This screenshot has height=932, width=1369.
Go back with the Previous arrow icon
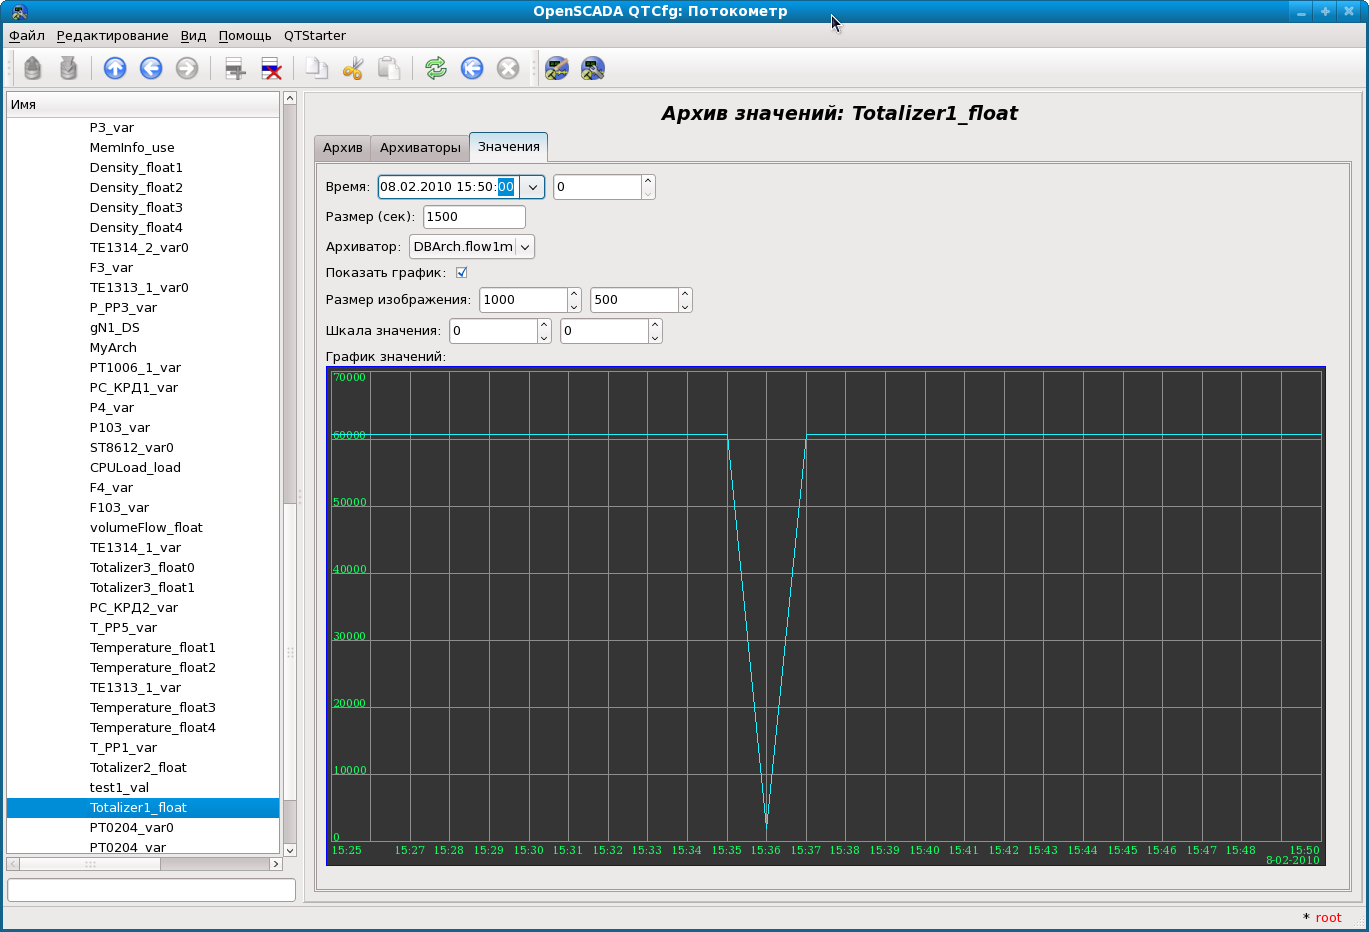coord(151,68)
